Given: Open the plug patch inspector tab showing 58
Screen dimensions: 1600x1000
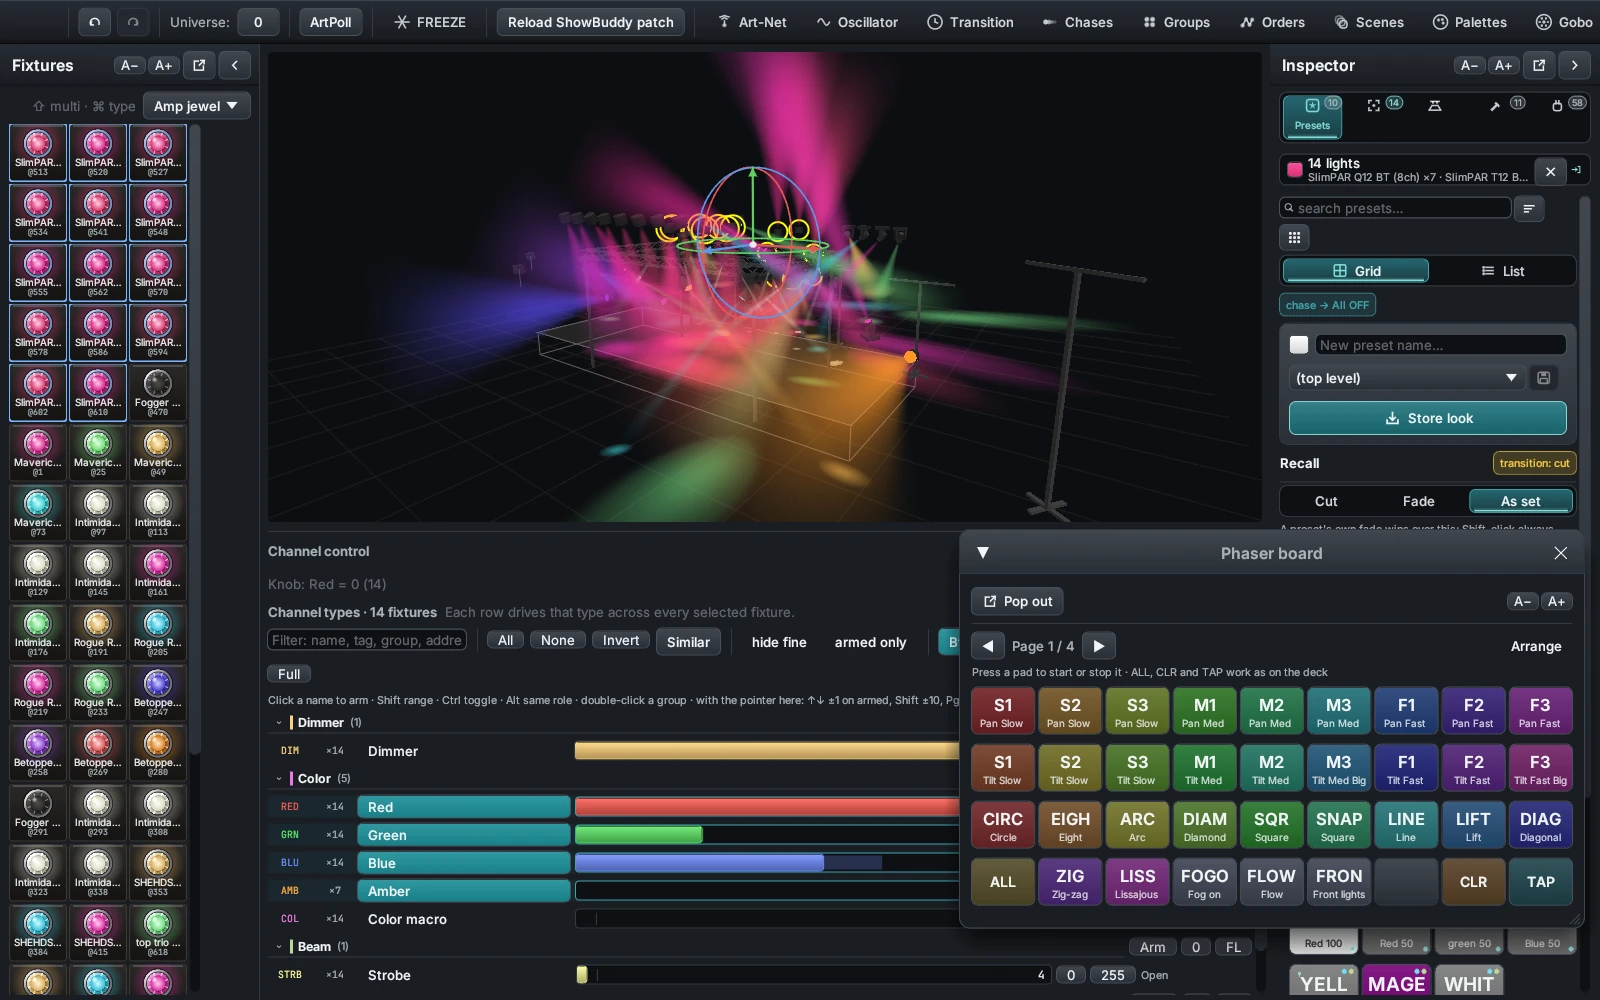Looking at the screenshot, I should (x=1567, y=105).
